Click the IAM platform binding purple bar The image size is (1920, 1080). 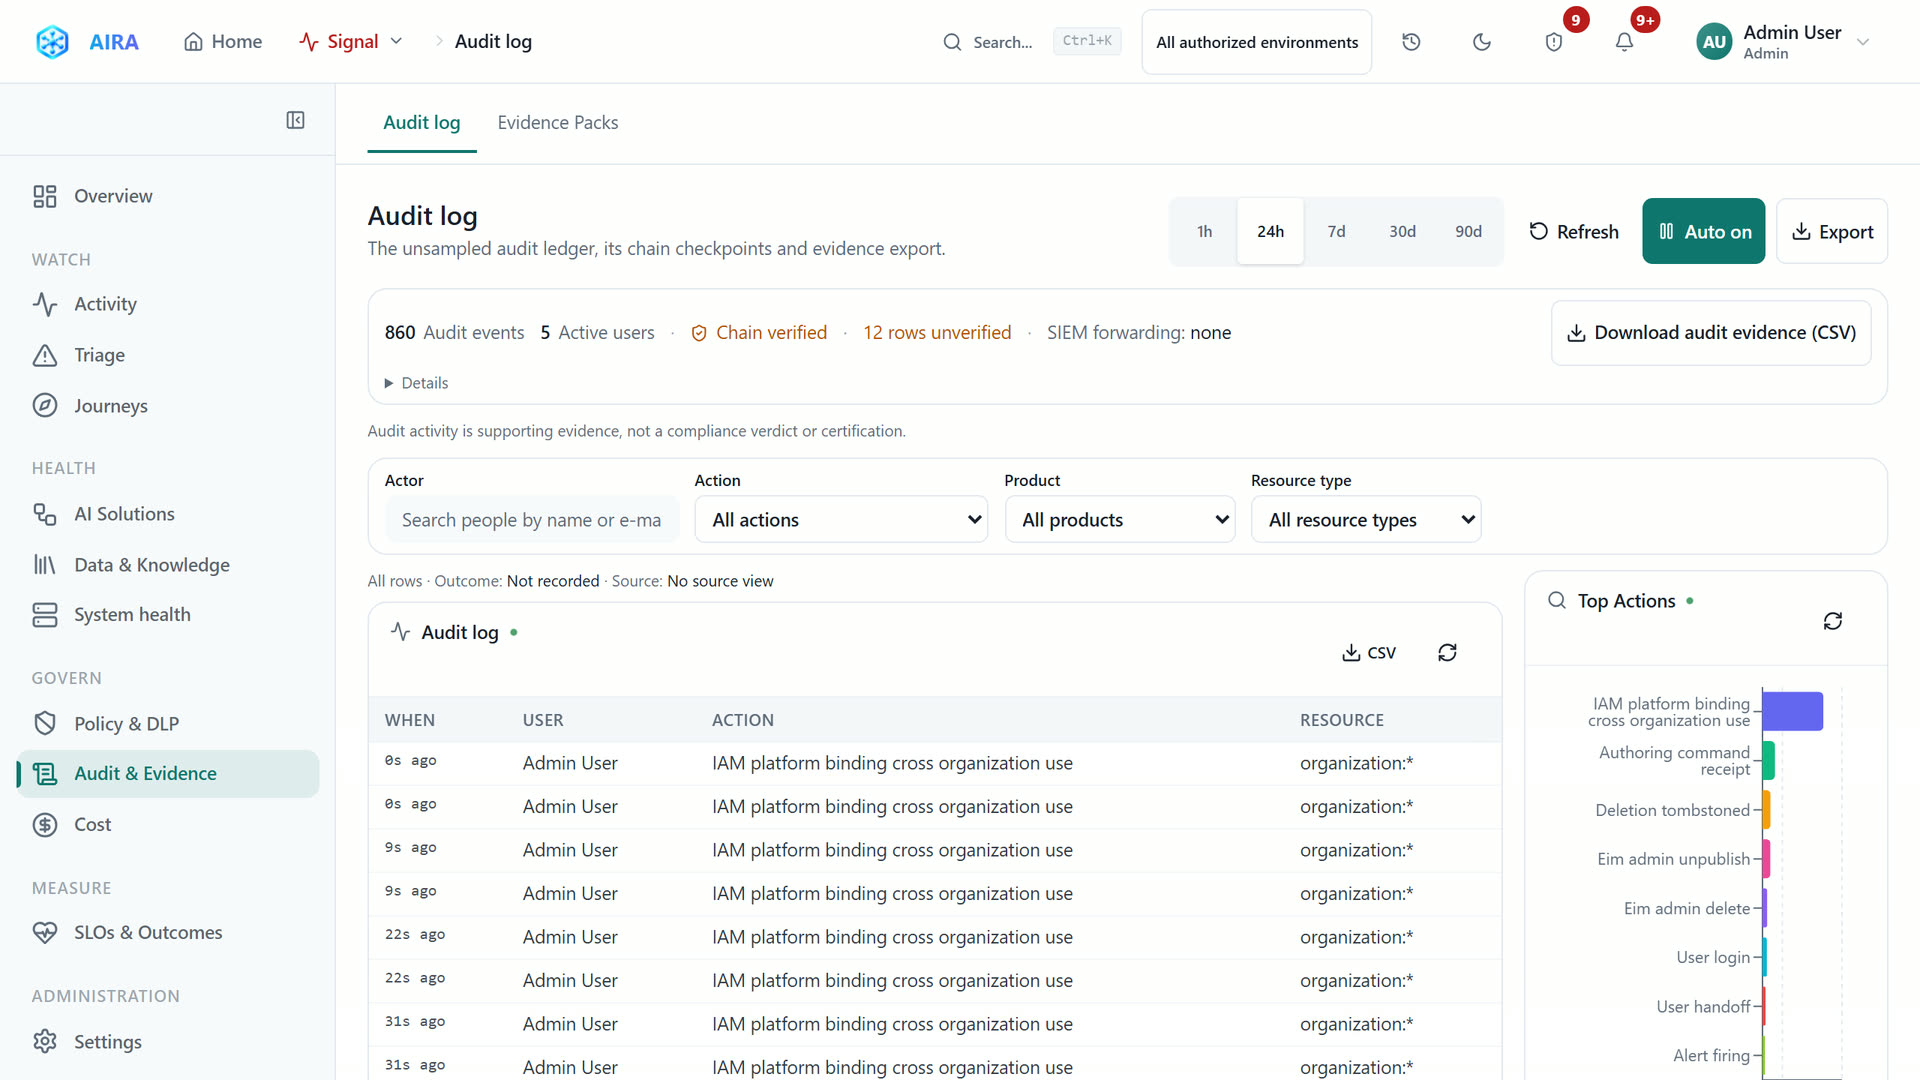[x=1793, y=712]
